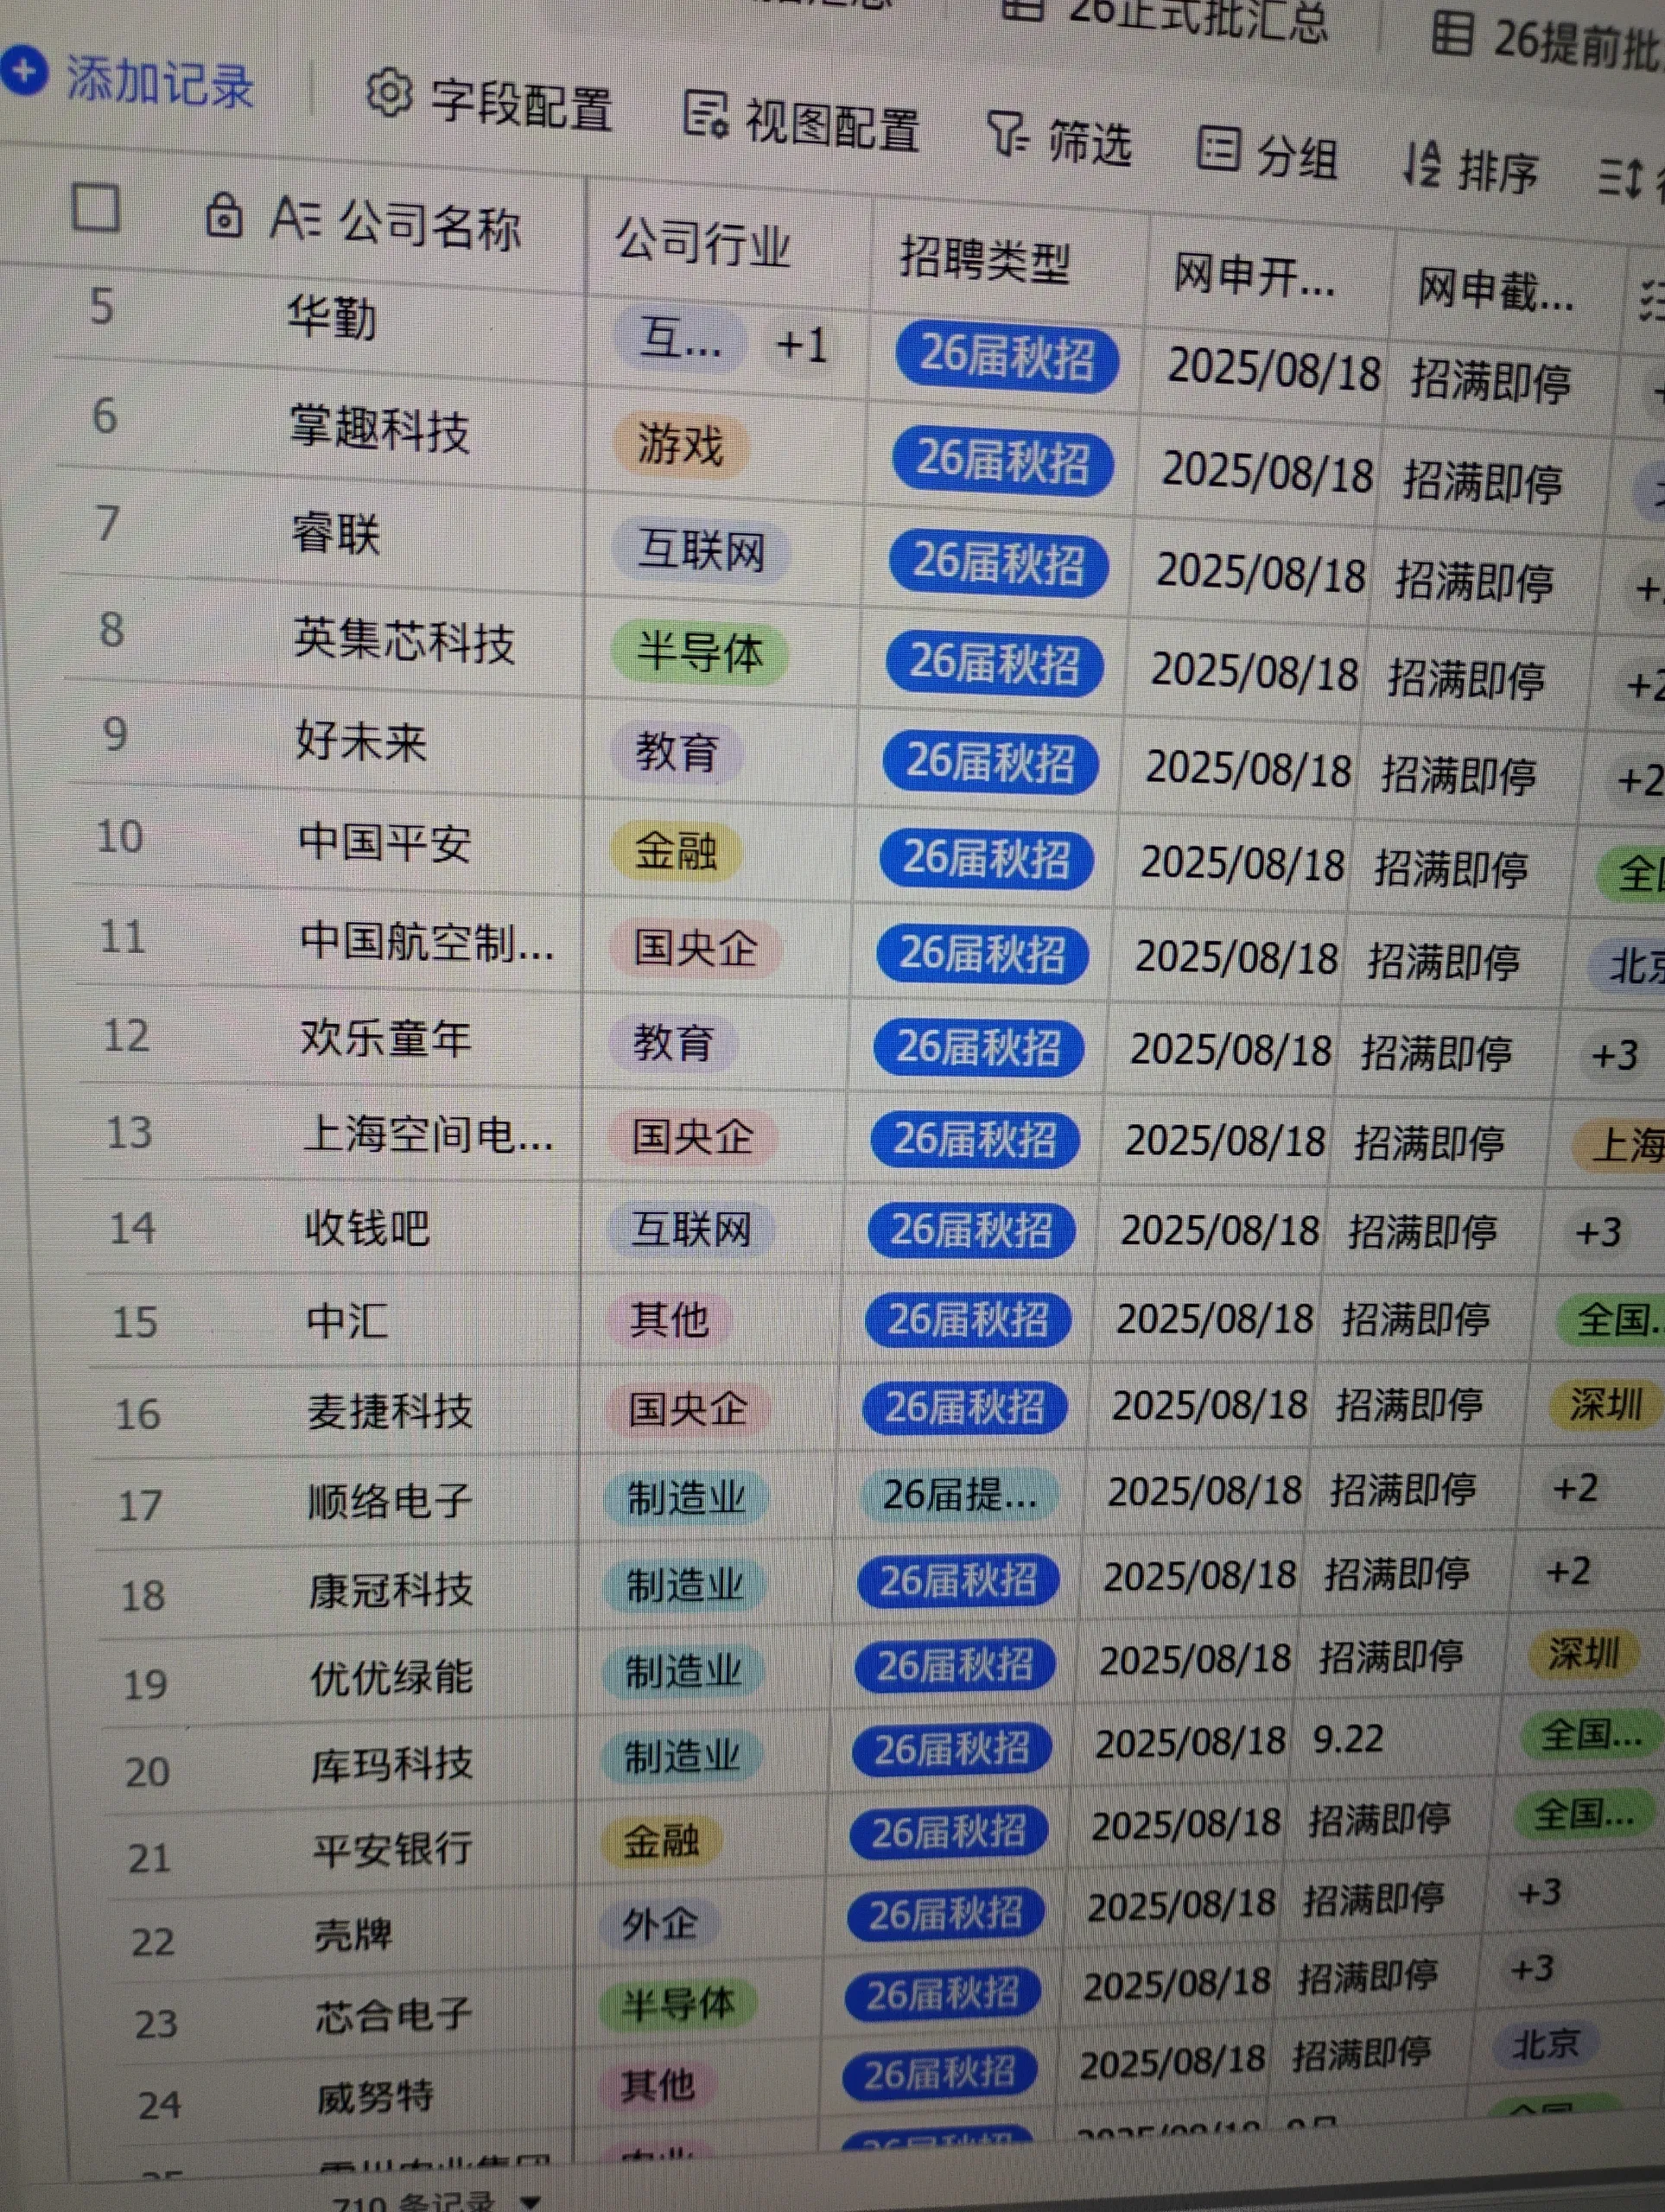Click +3 location overflow in 芯合电子 row
The height and width of the screenshot is (2212, 1665).
pos(1531,1969)
